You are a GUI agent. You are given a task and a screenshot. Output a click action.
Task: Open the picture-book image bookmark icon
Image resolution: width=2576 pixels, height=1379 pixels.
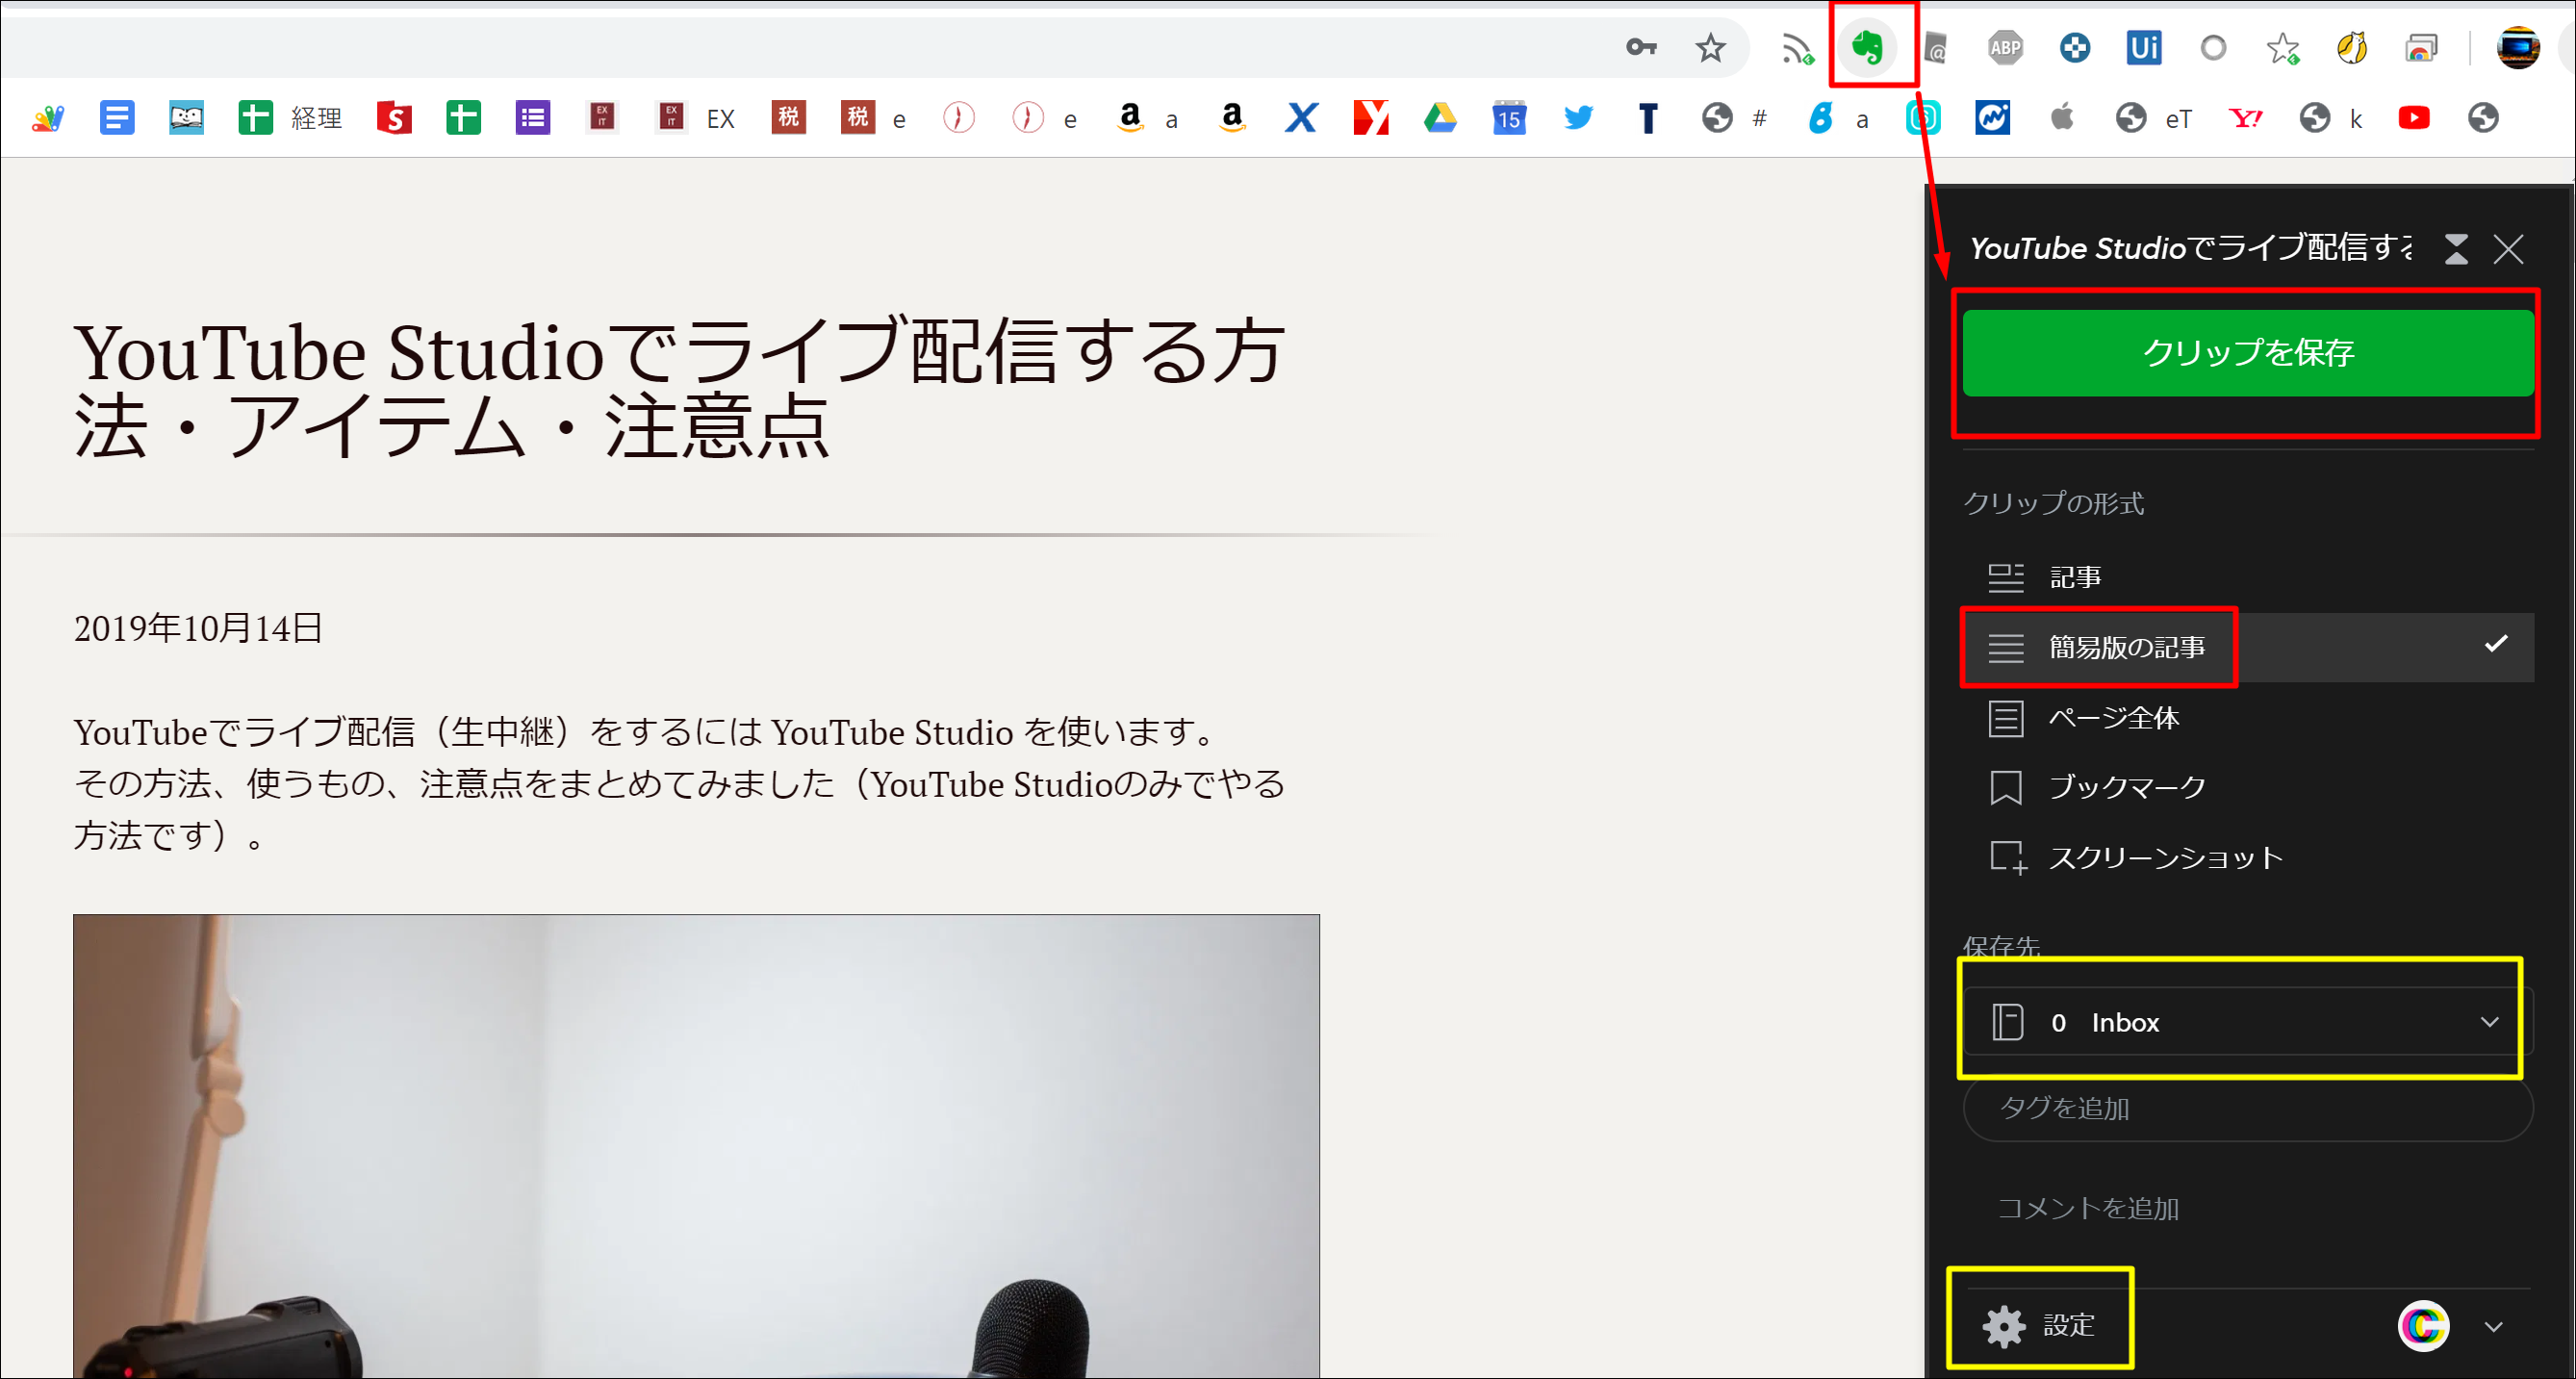click(186, 118)
